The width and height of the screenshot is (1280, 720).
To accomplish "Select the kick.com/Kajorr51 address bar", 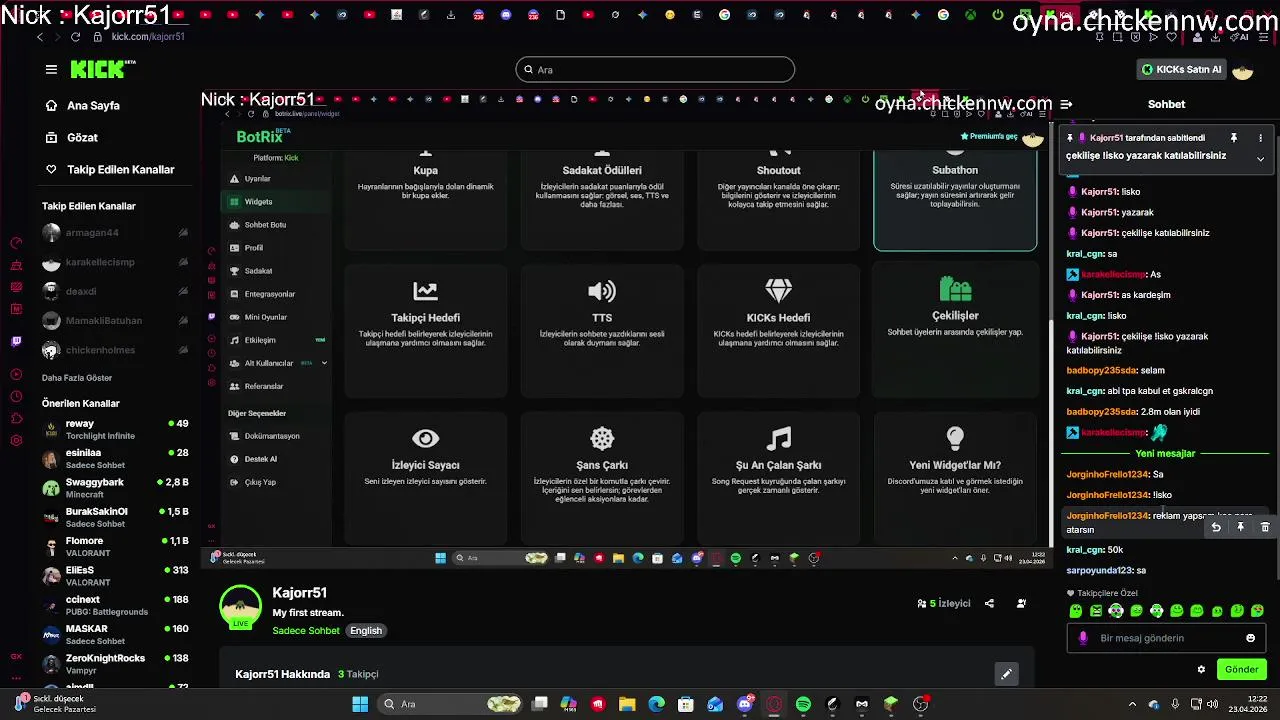I will pos(148,36).
